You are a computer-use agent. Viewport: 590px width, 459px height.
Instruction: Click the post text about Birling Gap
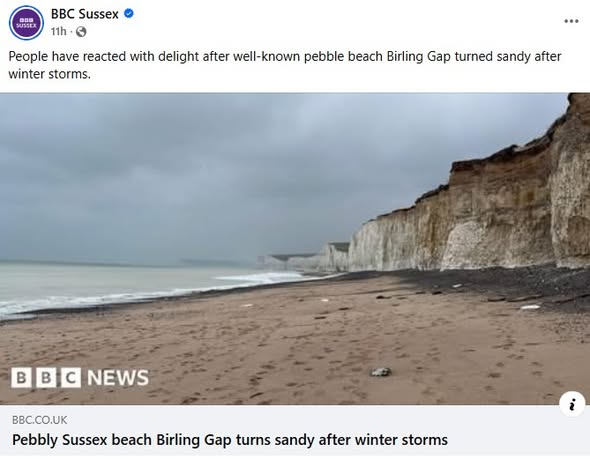pyautogui.click(x=284, y=65)
